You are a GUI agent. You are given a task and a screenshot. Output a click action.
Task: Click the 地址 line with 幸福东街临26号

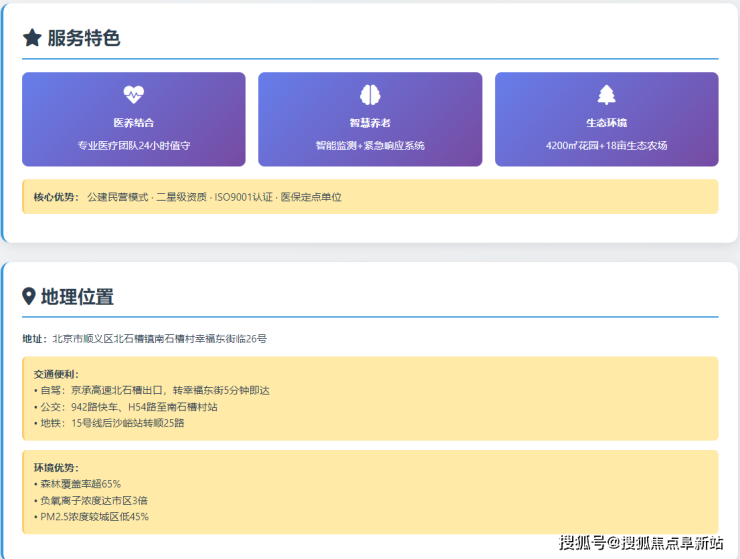(145, 339)
